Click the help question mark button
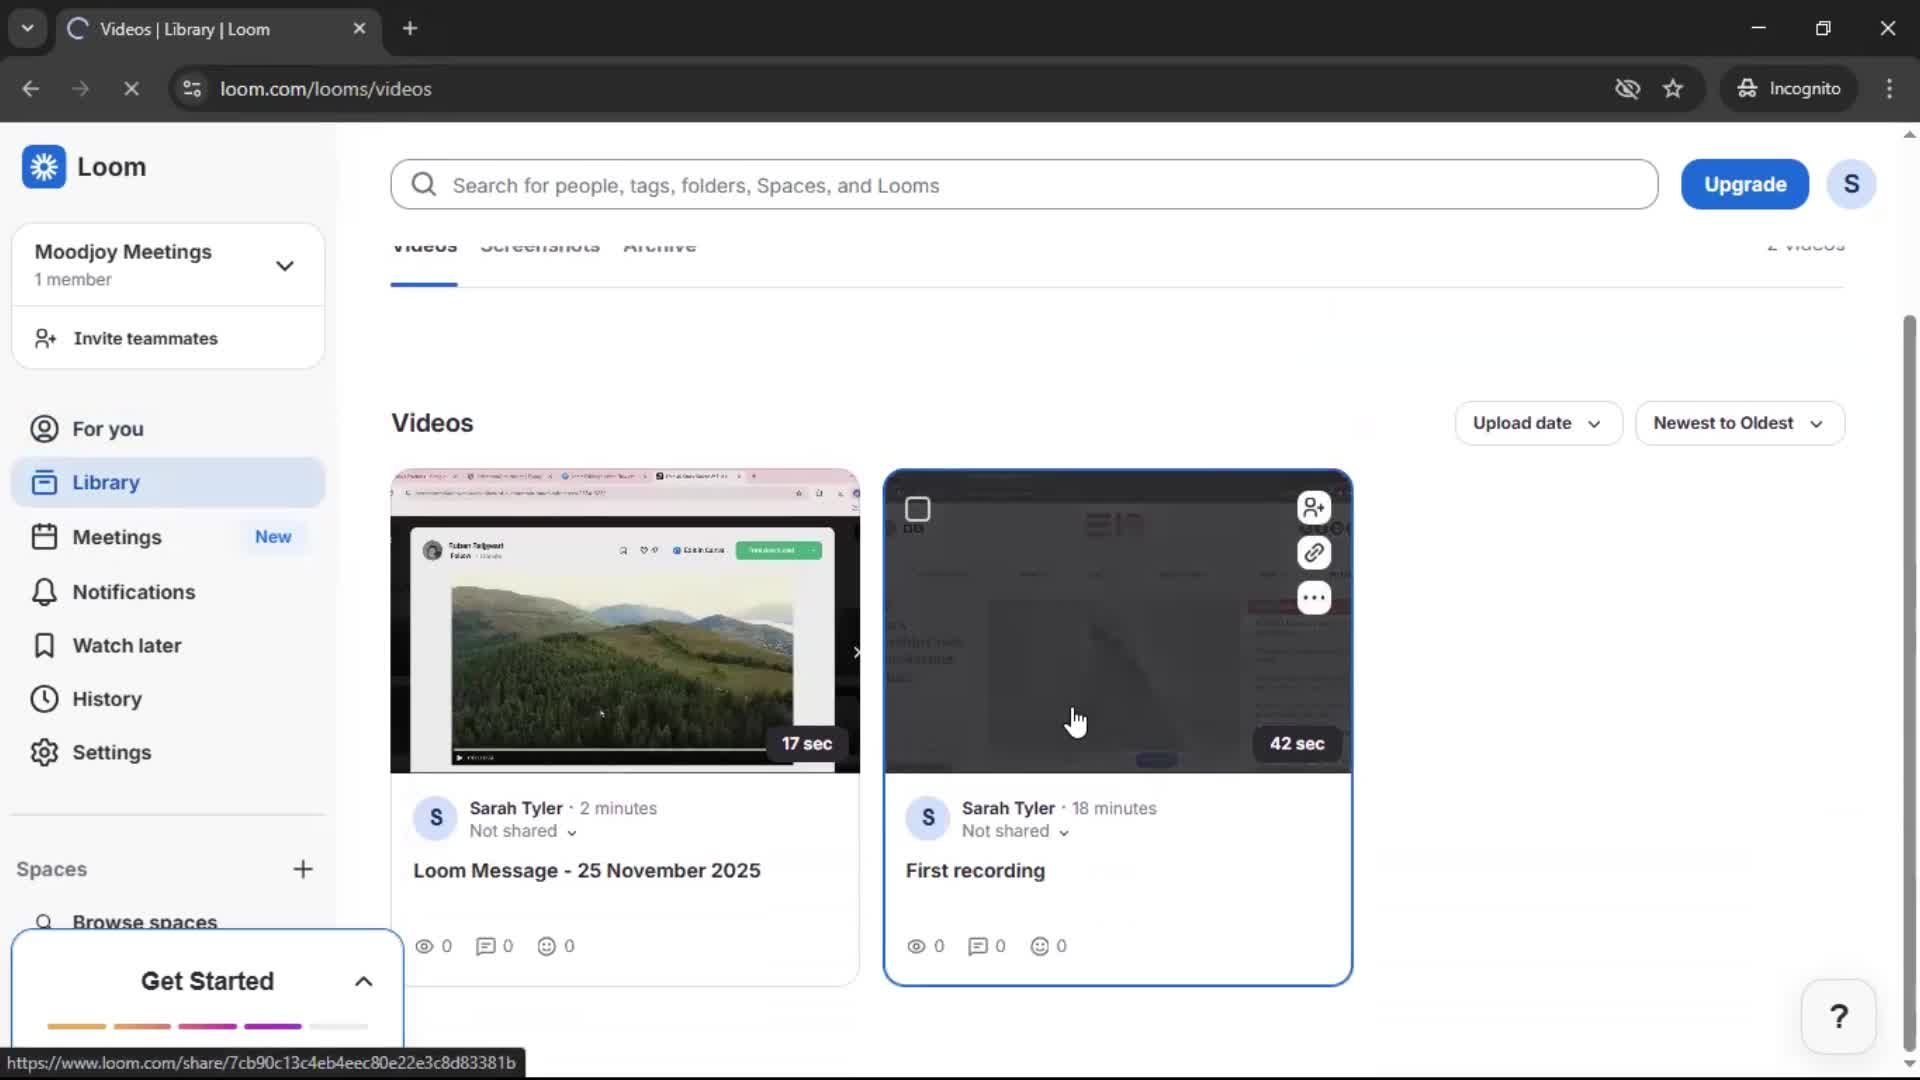Image resolution: width=1920 pixels, height=1080 pixels. coord(1838,1017)
